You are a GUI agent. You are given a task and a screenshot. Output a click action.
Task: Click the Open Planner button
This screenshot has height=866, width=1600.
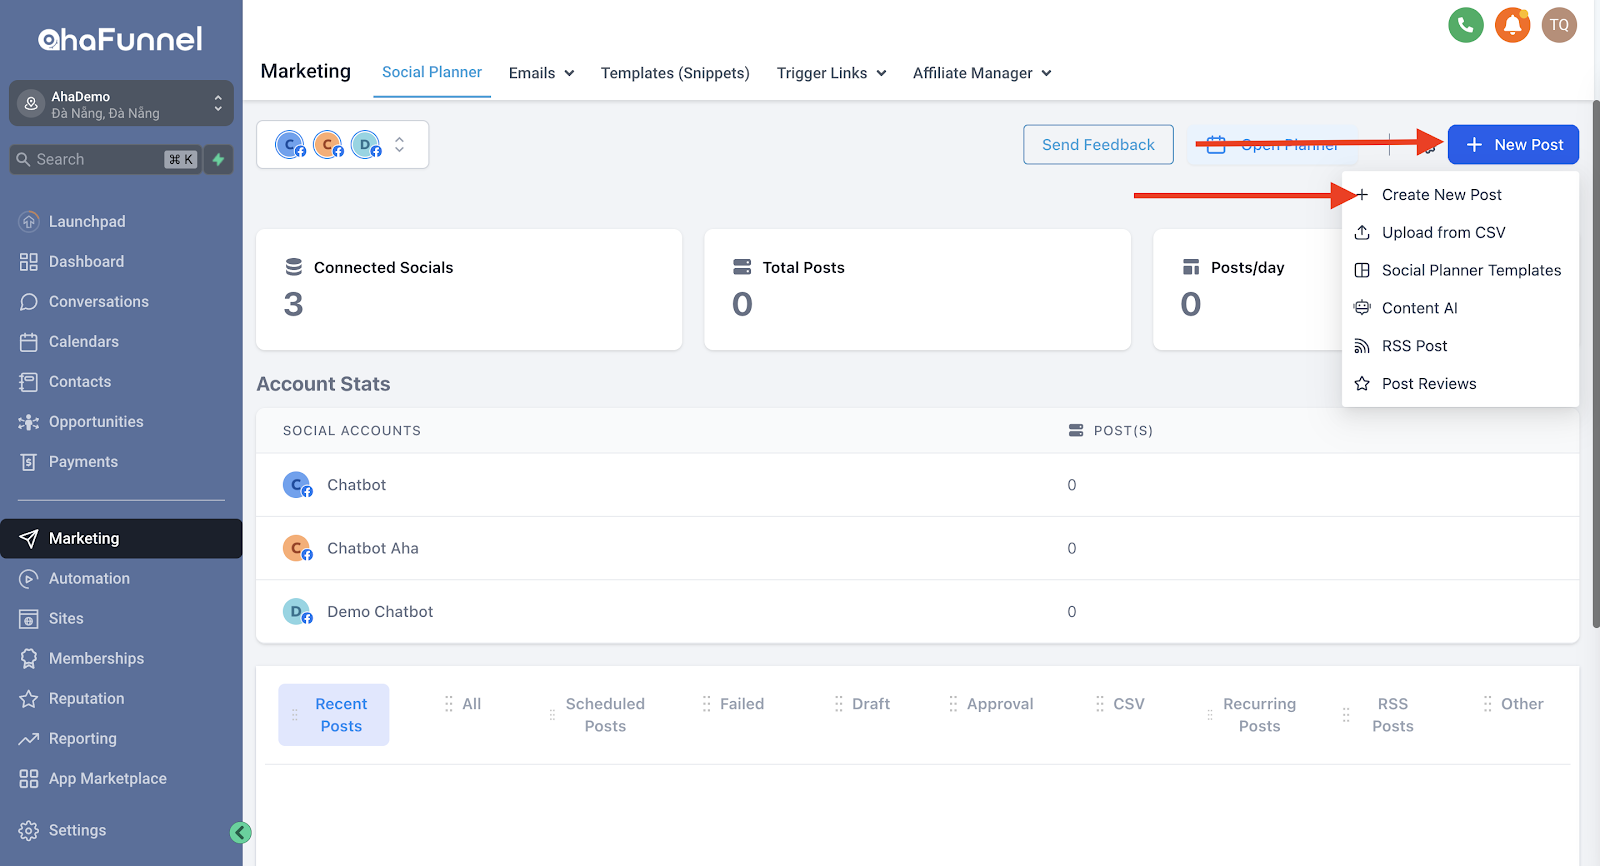point(1272,145)
